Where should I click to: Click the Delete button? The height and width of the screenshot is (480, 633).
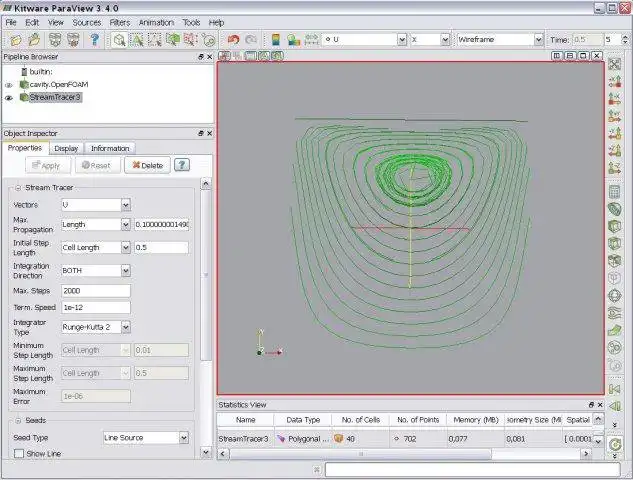147,166
